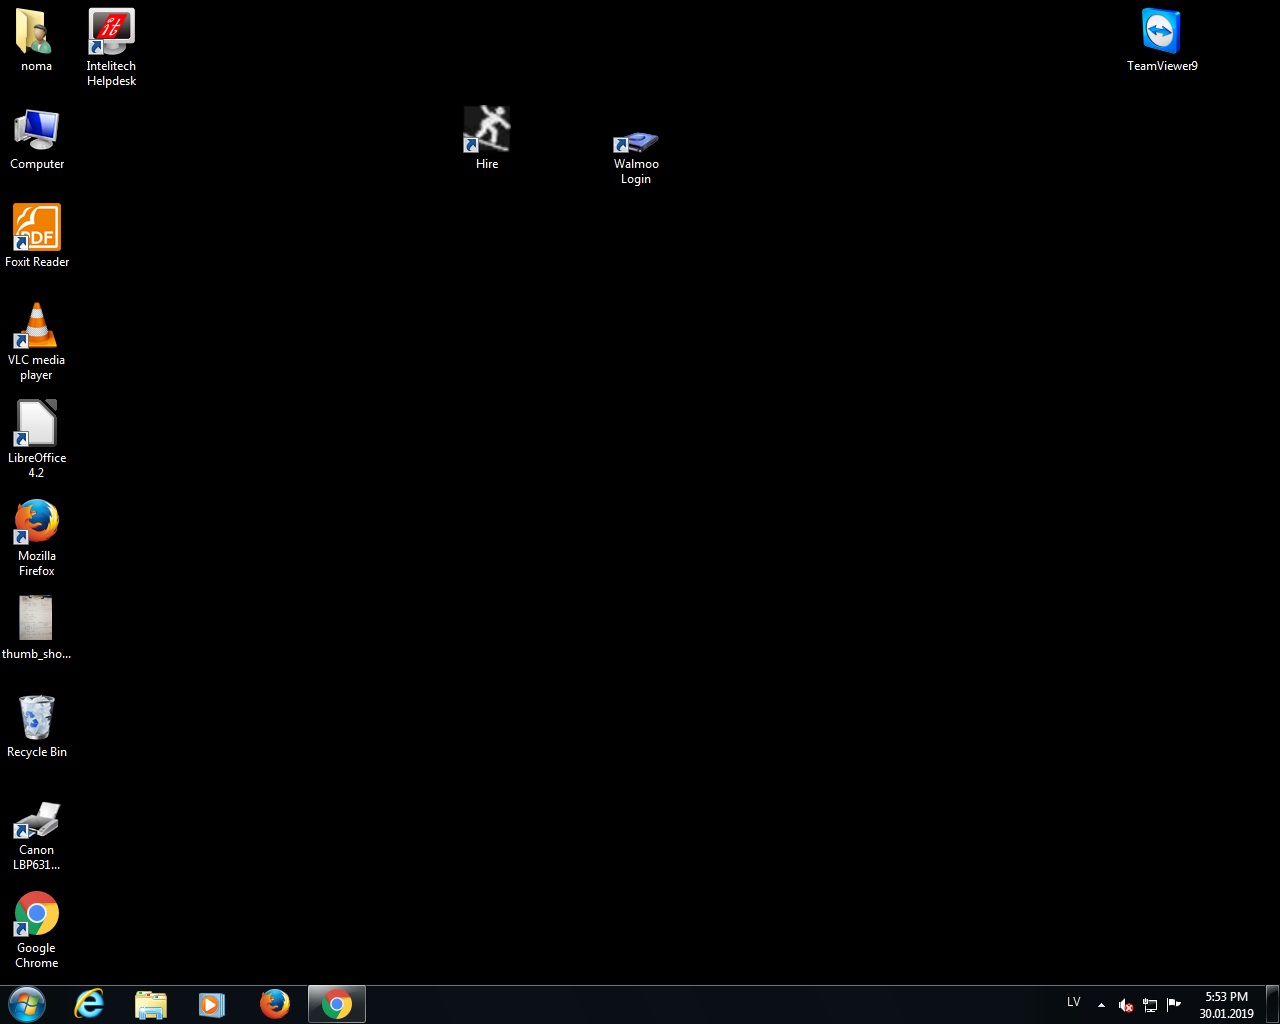Open Action Center flag icon
This screenshot has width=1280, height=1024.
1174,1005
